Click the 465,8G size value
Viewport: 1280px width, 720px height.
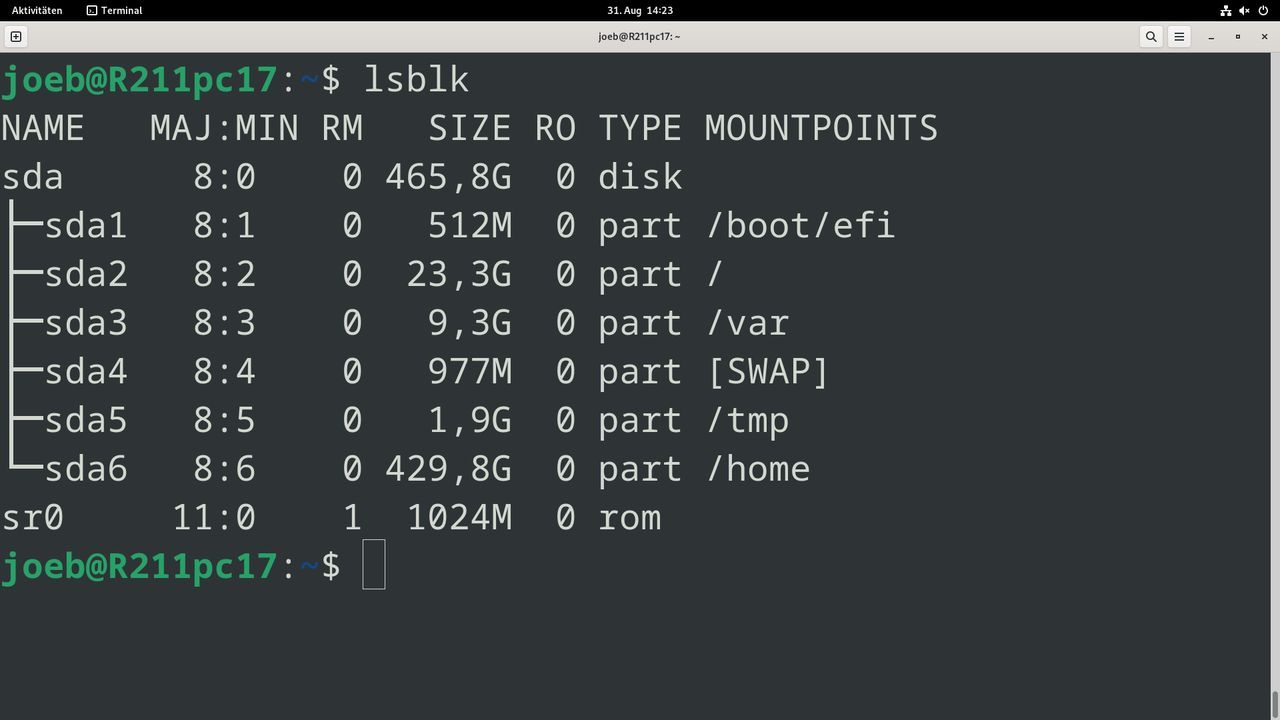(448, 177)
